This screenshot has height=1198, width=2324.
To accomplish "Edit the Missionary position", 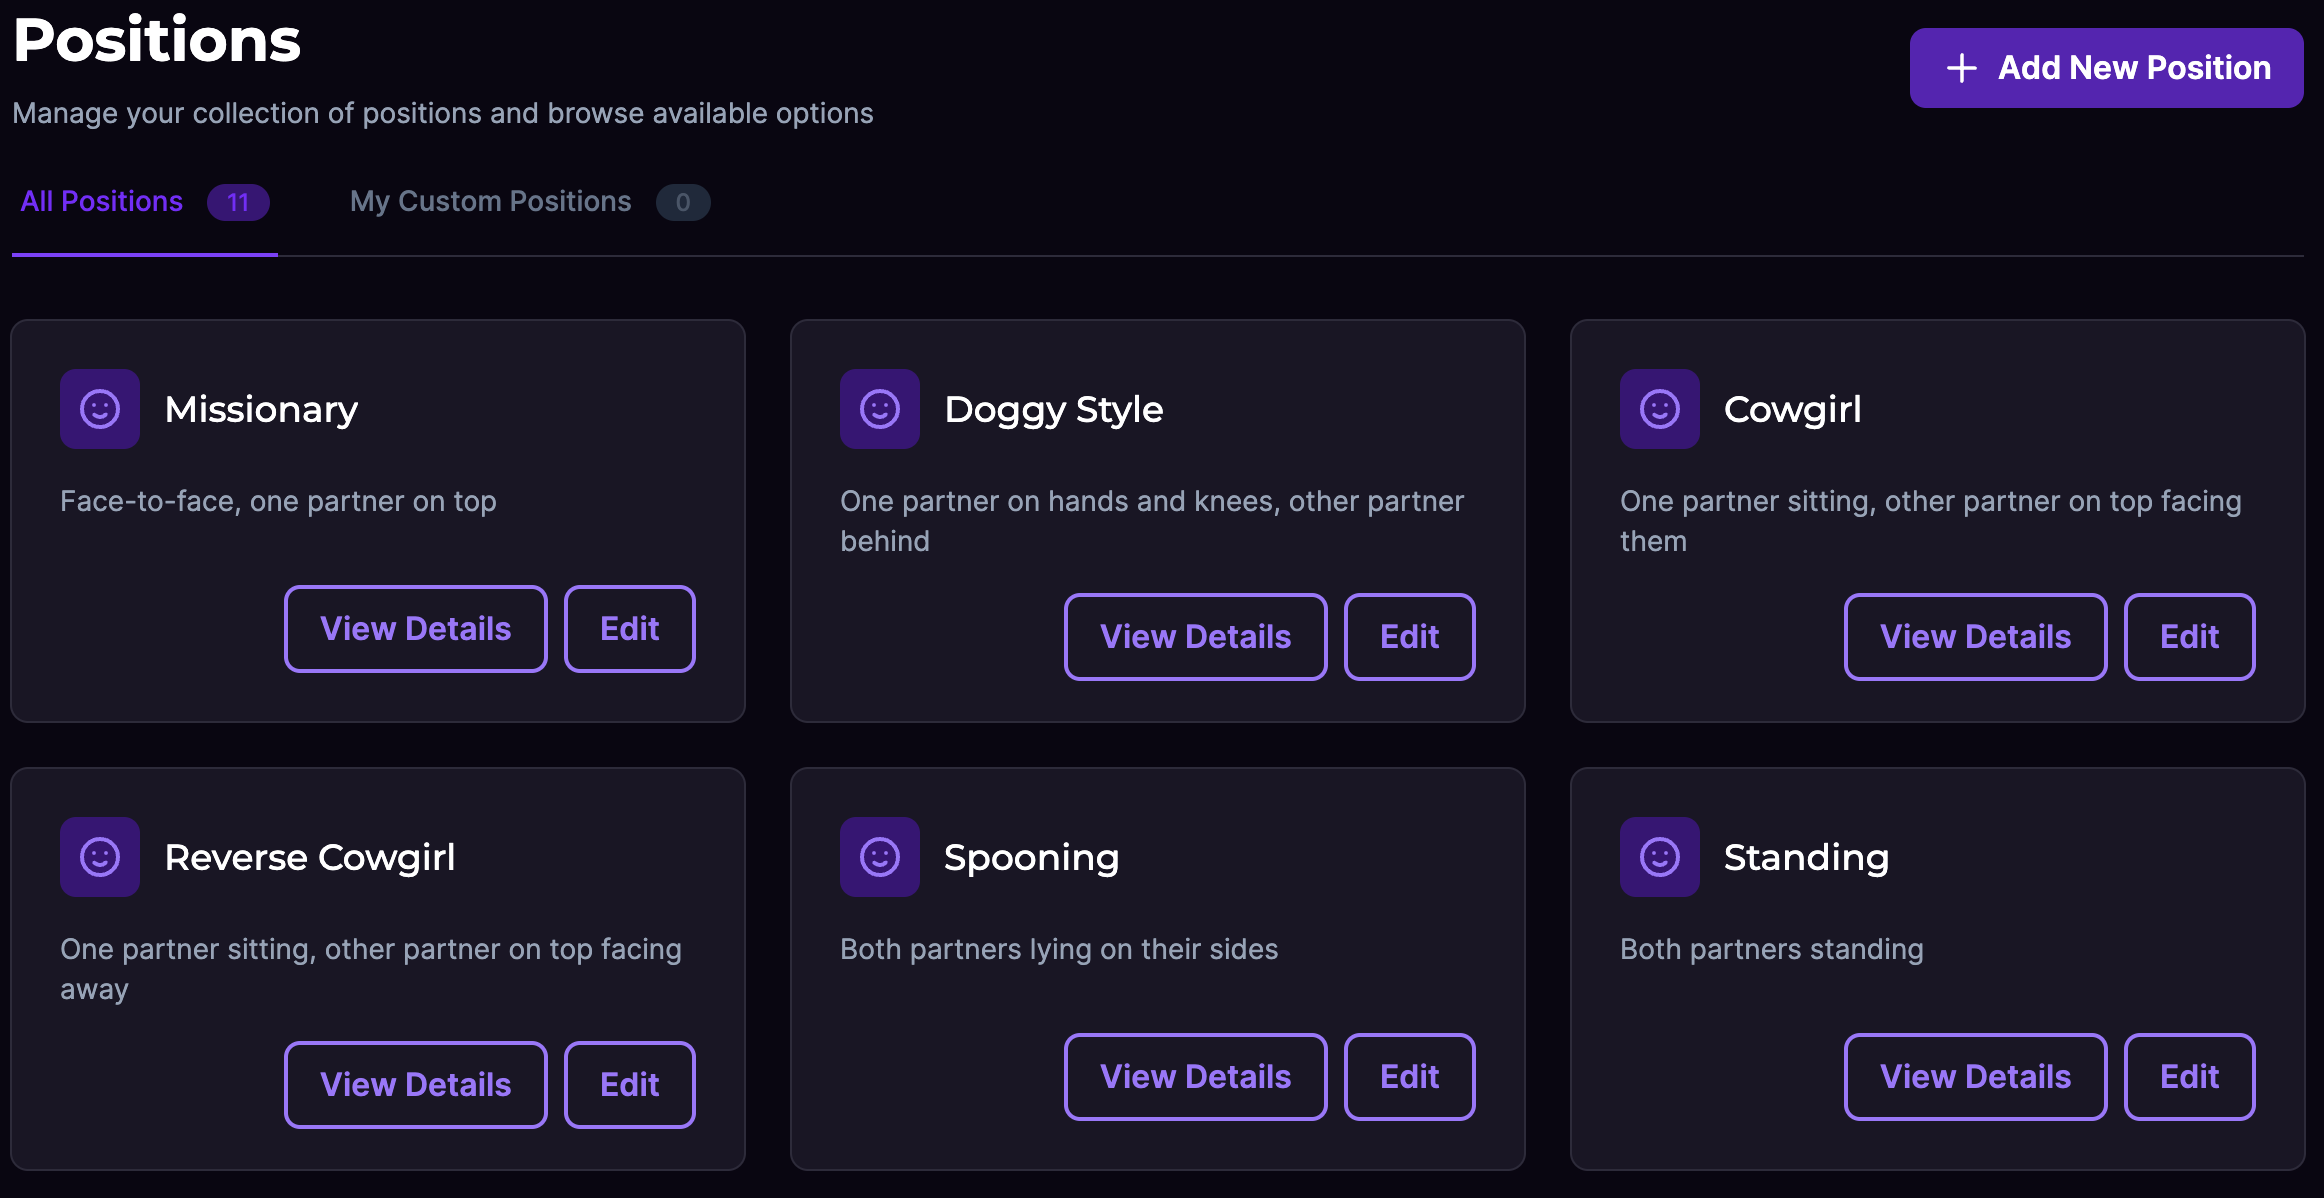I will 630,629.
